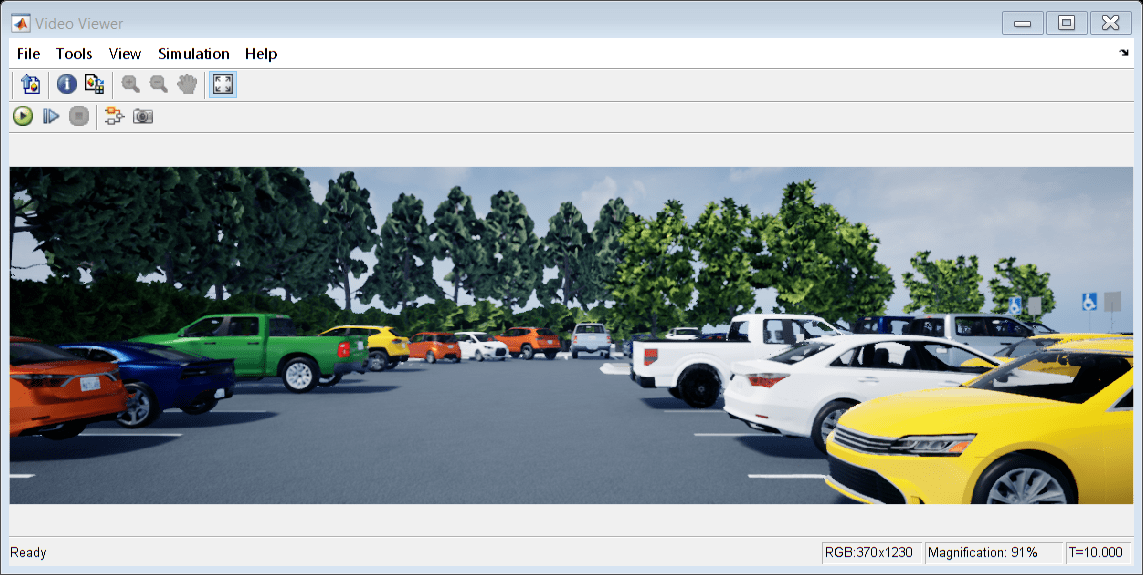Select the Zoom In tool

pos(130,85)
